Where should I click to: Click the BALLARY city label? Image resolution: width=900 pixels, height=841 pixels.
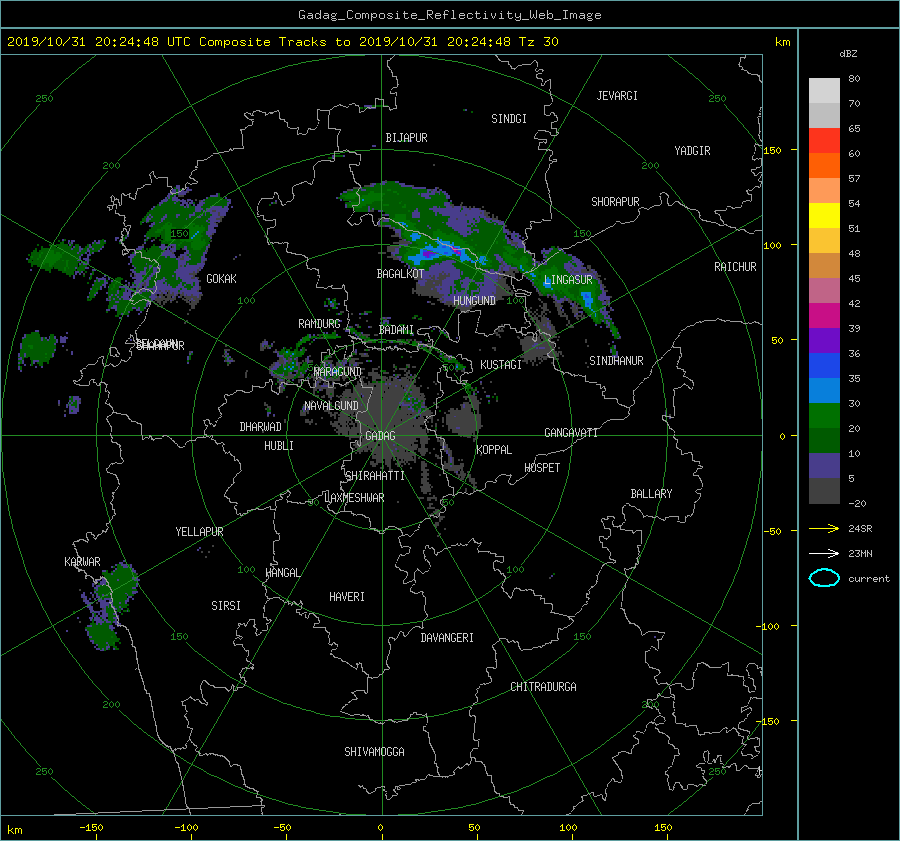(651, 494)
